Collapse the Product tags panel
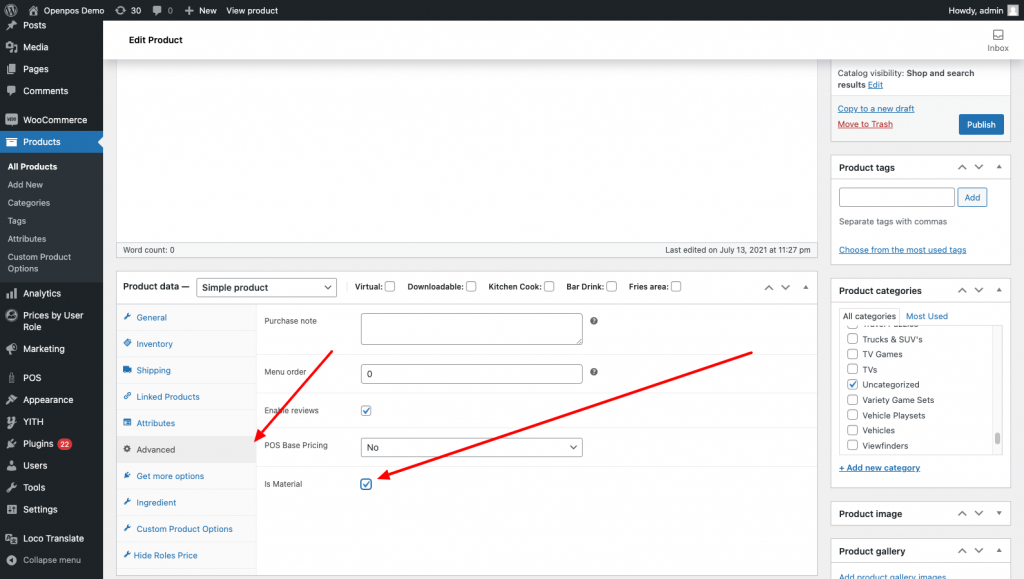 coord(998,167)
